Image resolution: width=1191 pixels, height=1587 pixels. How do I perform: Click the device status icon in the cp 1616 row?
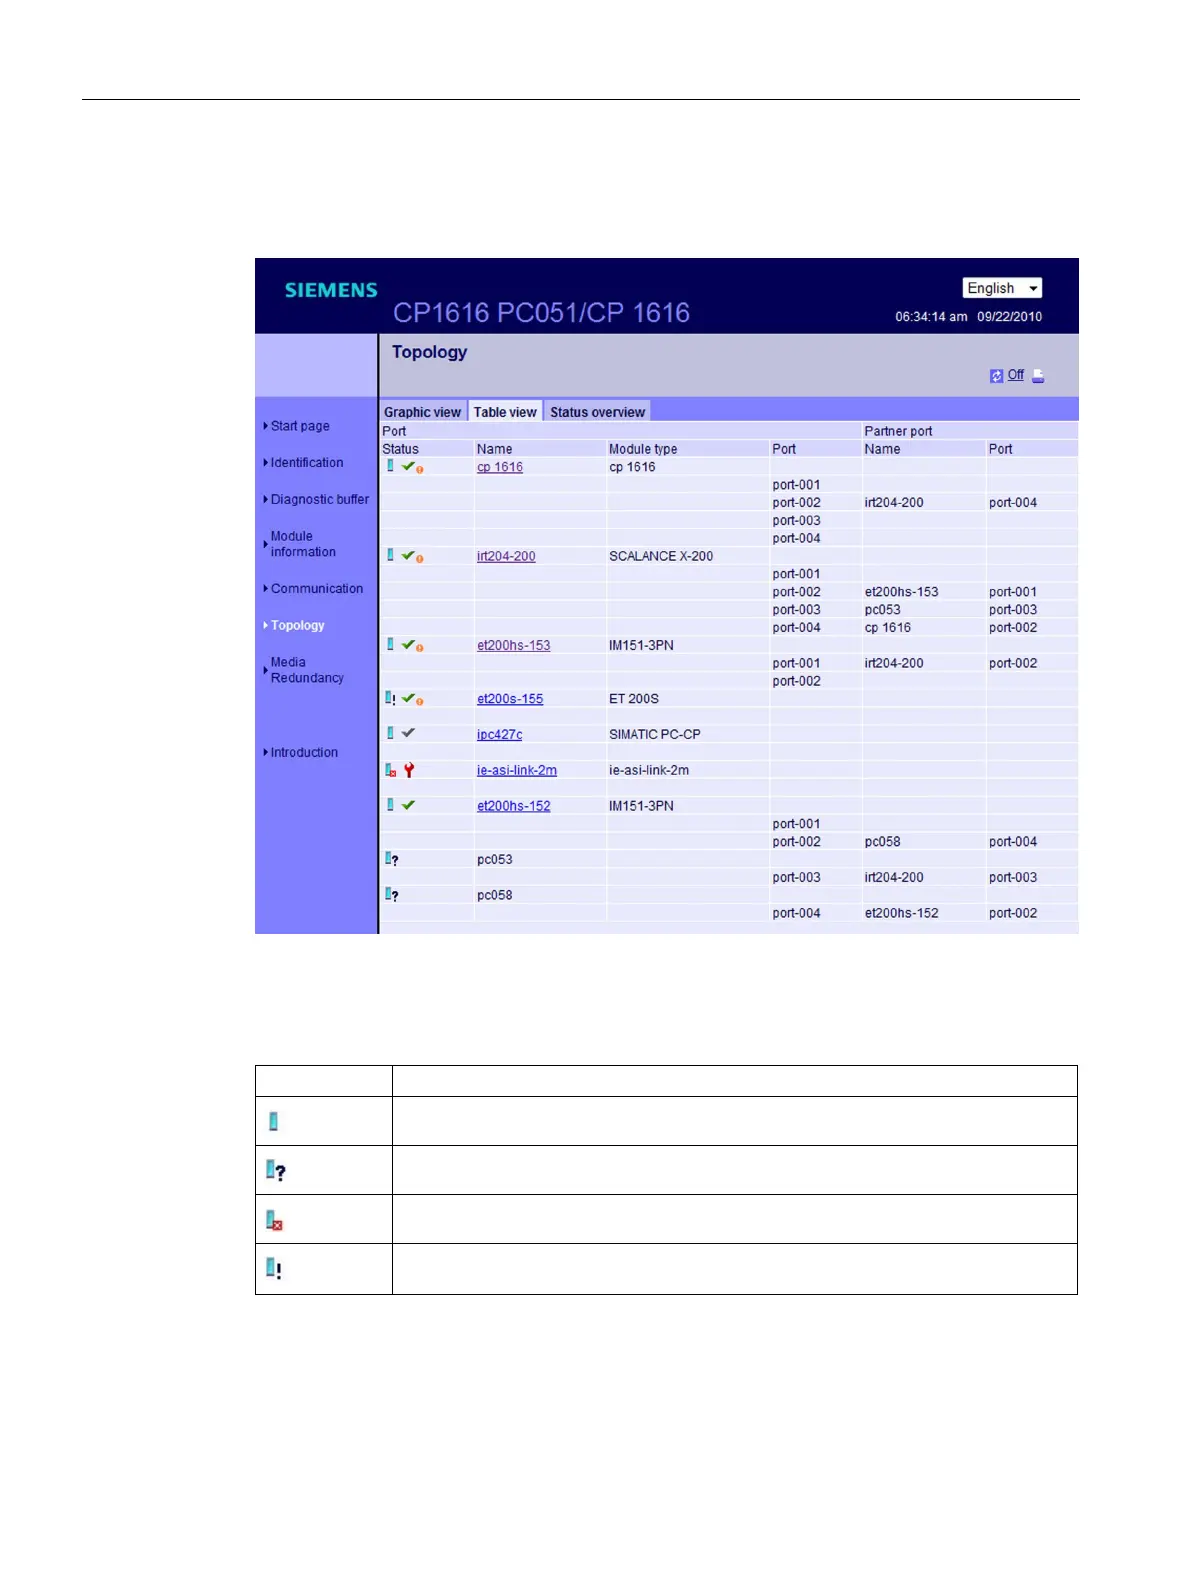coord(390,466)
